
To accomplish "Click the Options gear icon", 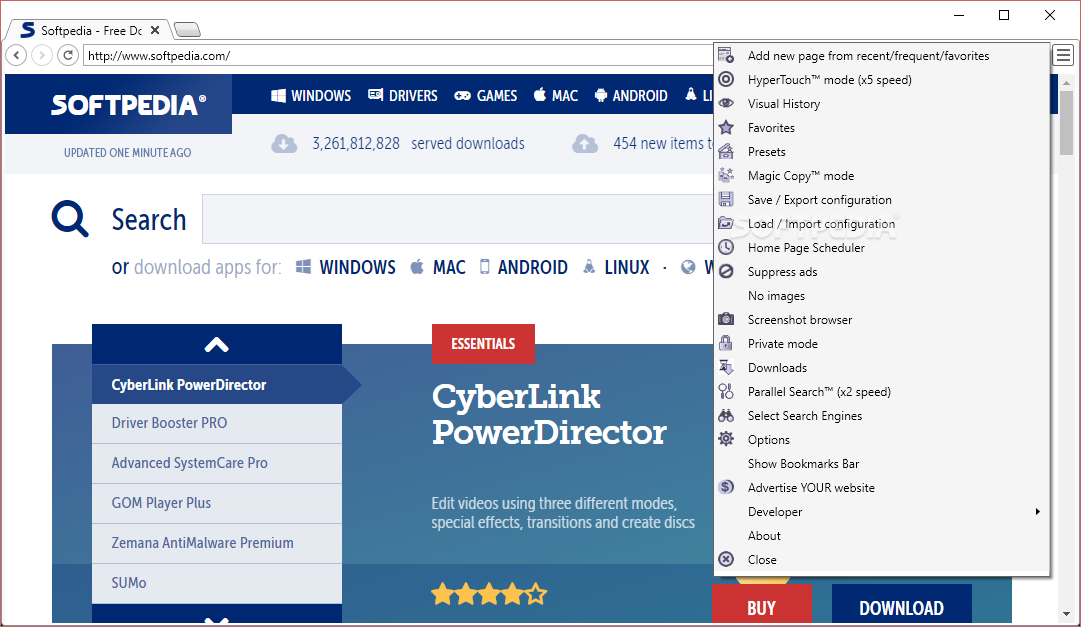I will (x=726, y=439).
